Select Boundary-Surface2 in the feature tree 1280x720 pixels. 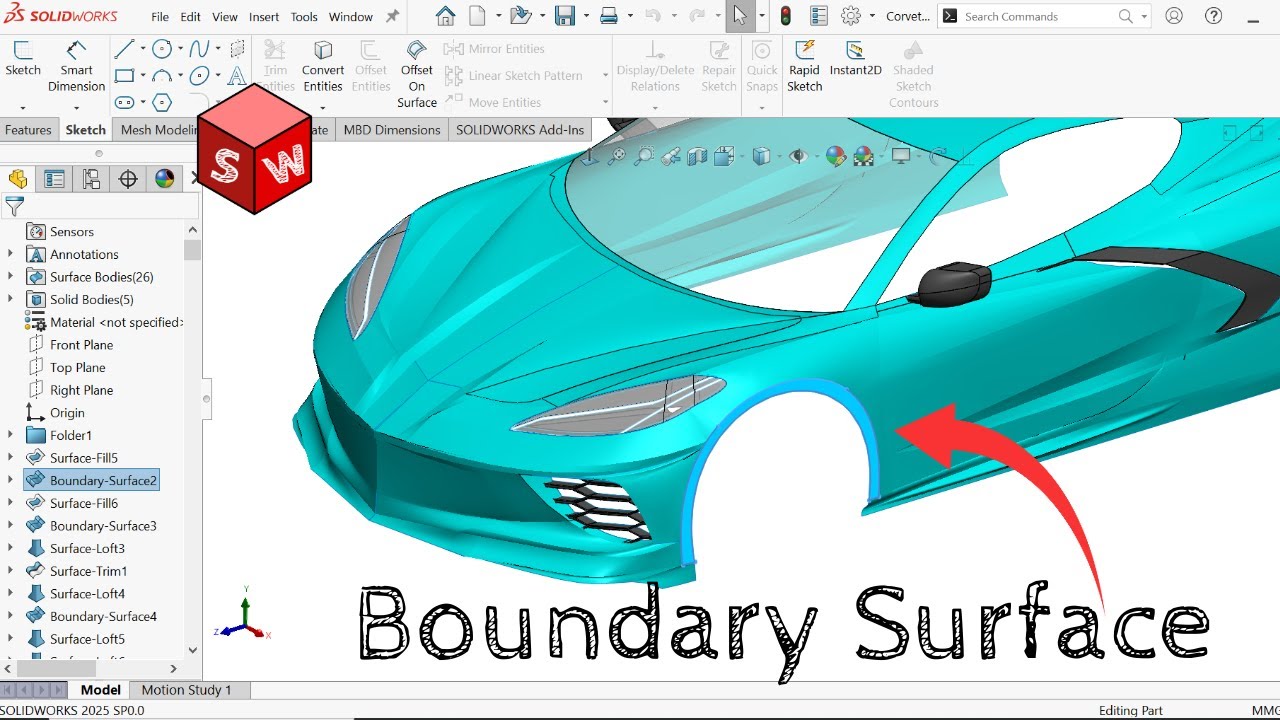click(x=91, y=481)
